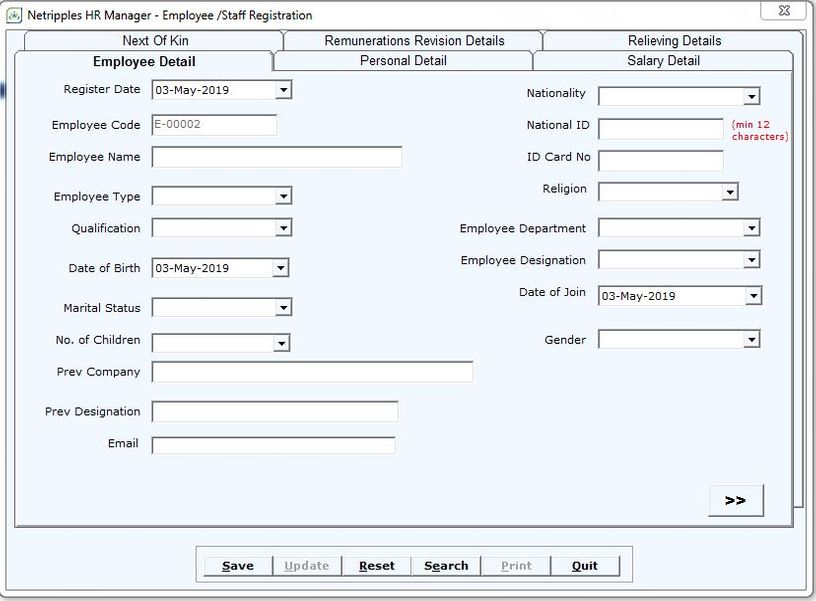This screenshot has height=601, width=816.
Task: Open the Relieving Details tab
Action: (x=674, y=41)
